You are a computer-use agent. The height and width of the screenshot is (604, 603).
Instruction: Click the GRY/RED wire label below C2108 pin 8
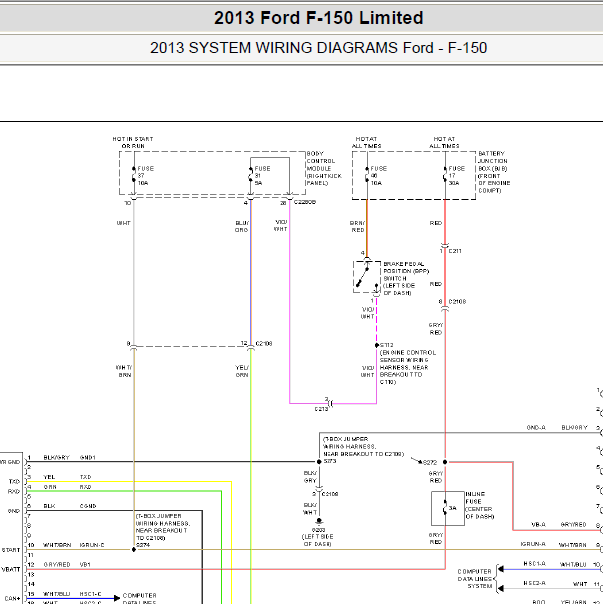point(436,329)
